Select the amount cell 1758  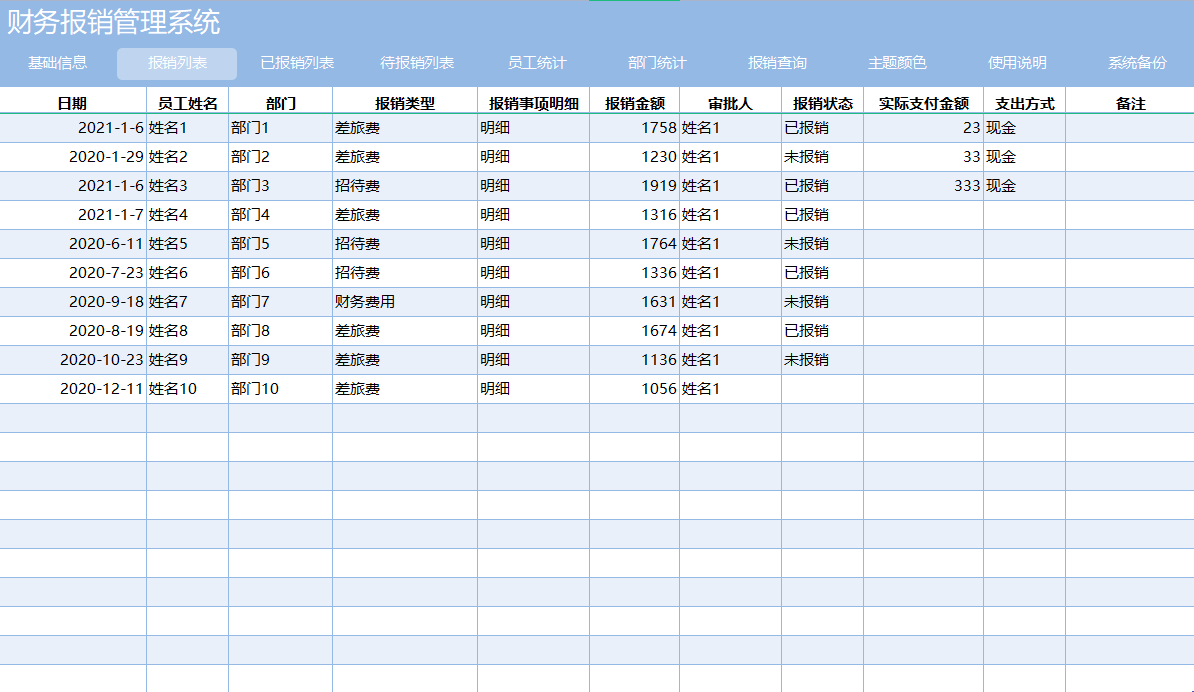635,128
